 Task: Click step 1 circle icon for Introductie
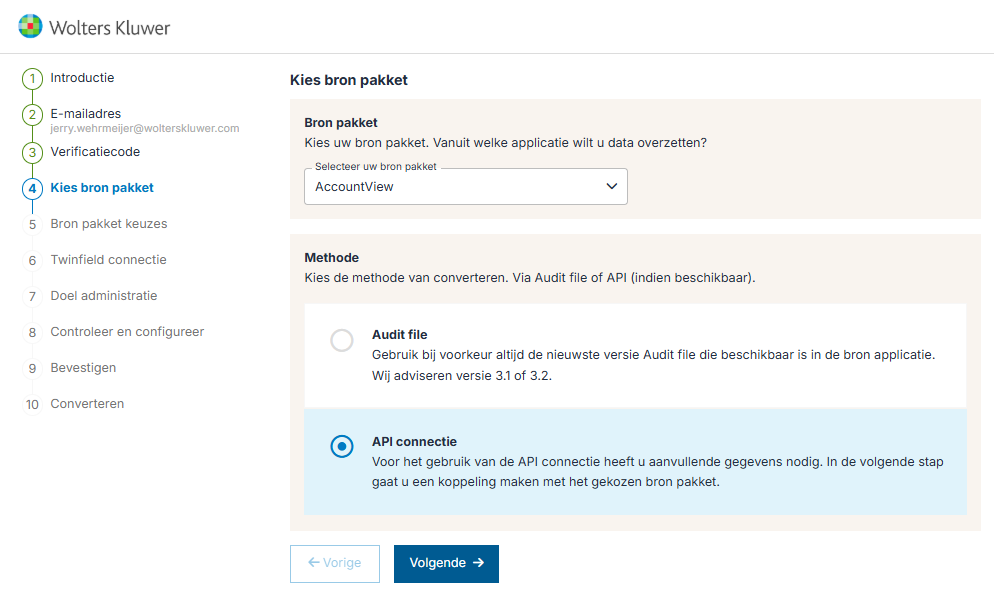[32, 79]
